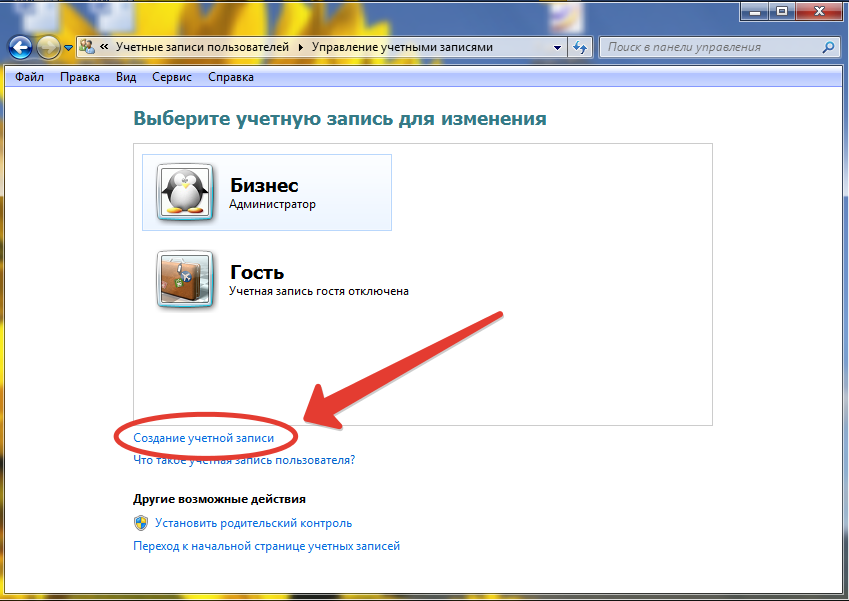
Task: Click the 'Администратор' label under Бизнес
Action: (x=272, y=204)
